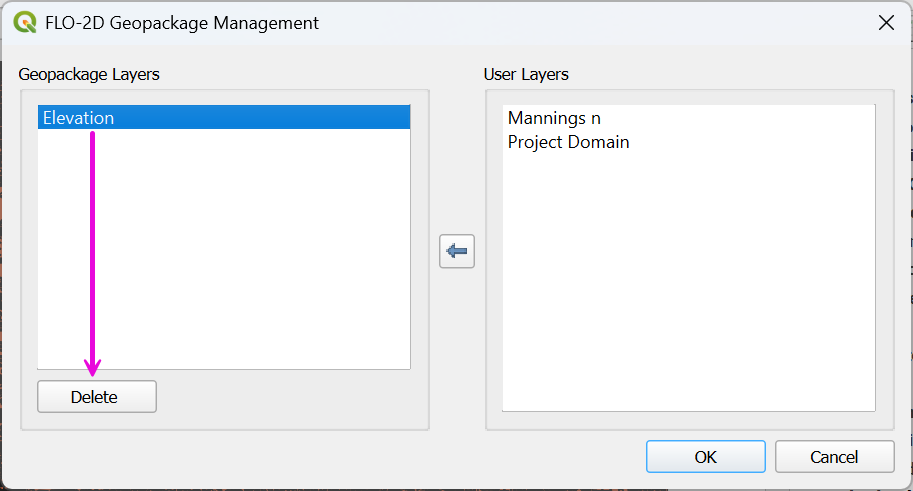Screen dimensions: 913x491
Task: Click the magenta arrowhead above Delete
Action: [x=93, y=367]
